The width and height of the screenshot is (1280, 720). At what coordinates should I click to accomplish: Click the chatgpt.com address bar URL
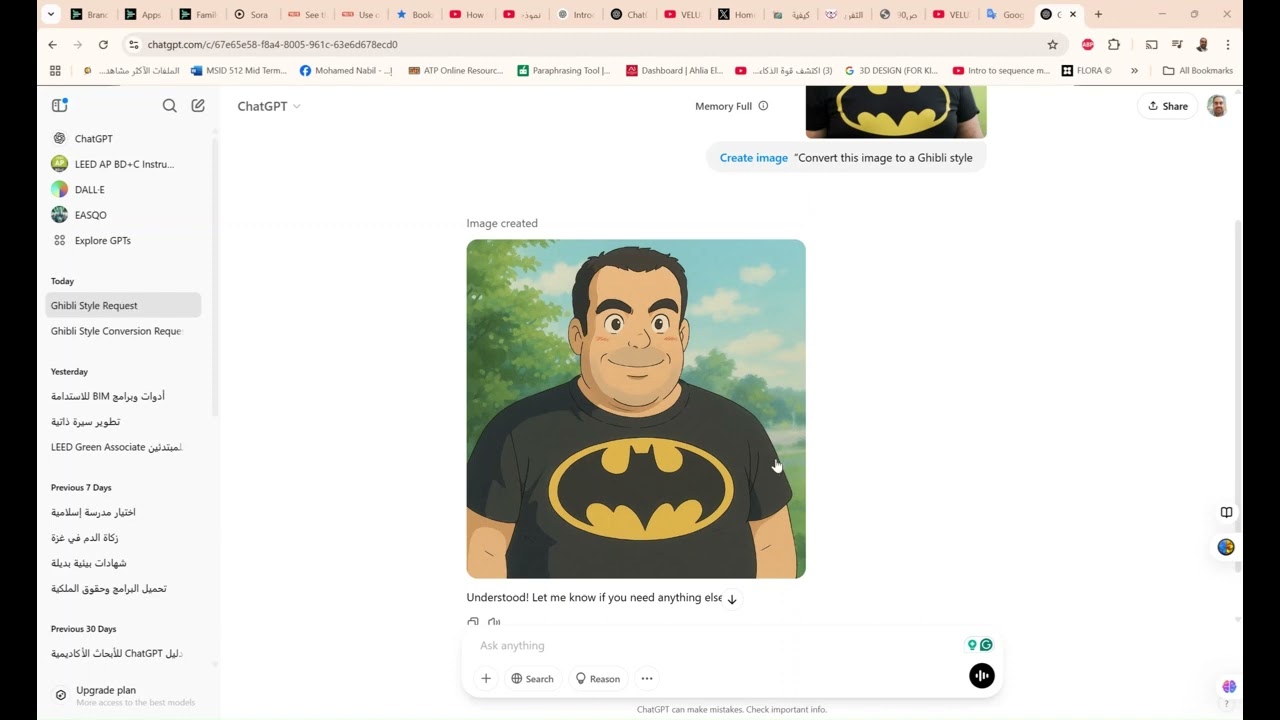[272, 45]
